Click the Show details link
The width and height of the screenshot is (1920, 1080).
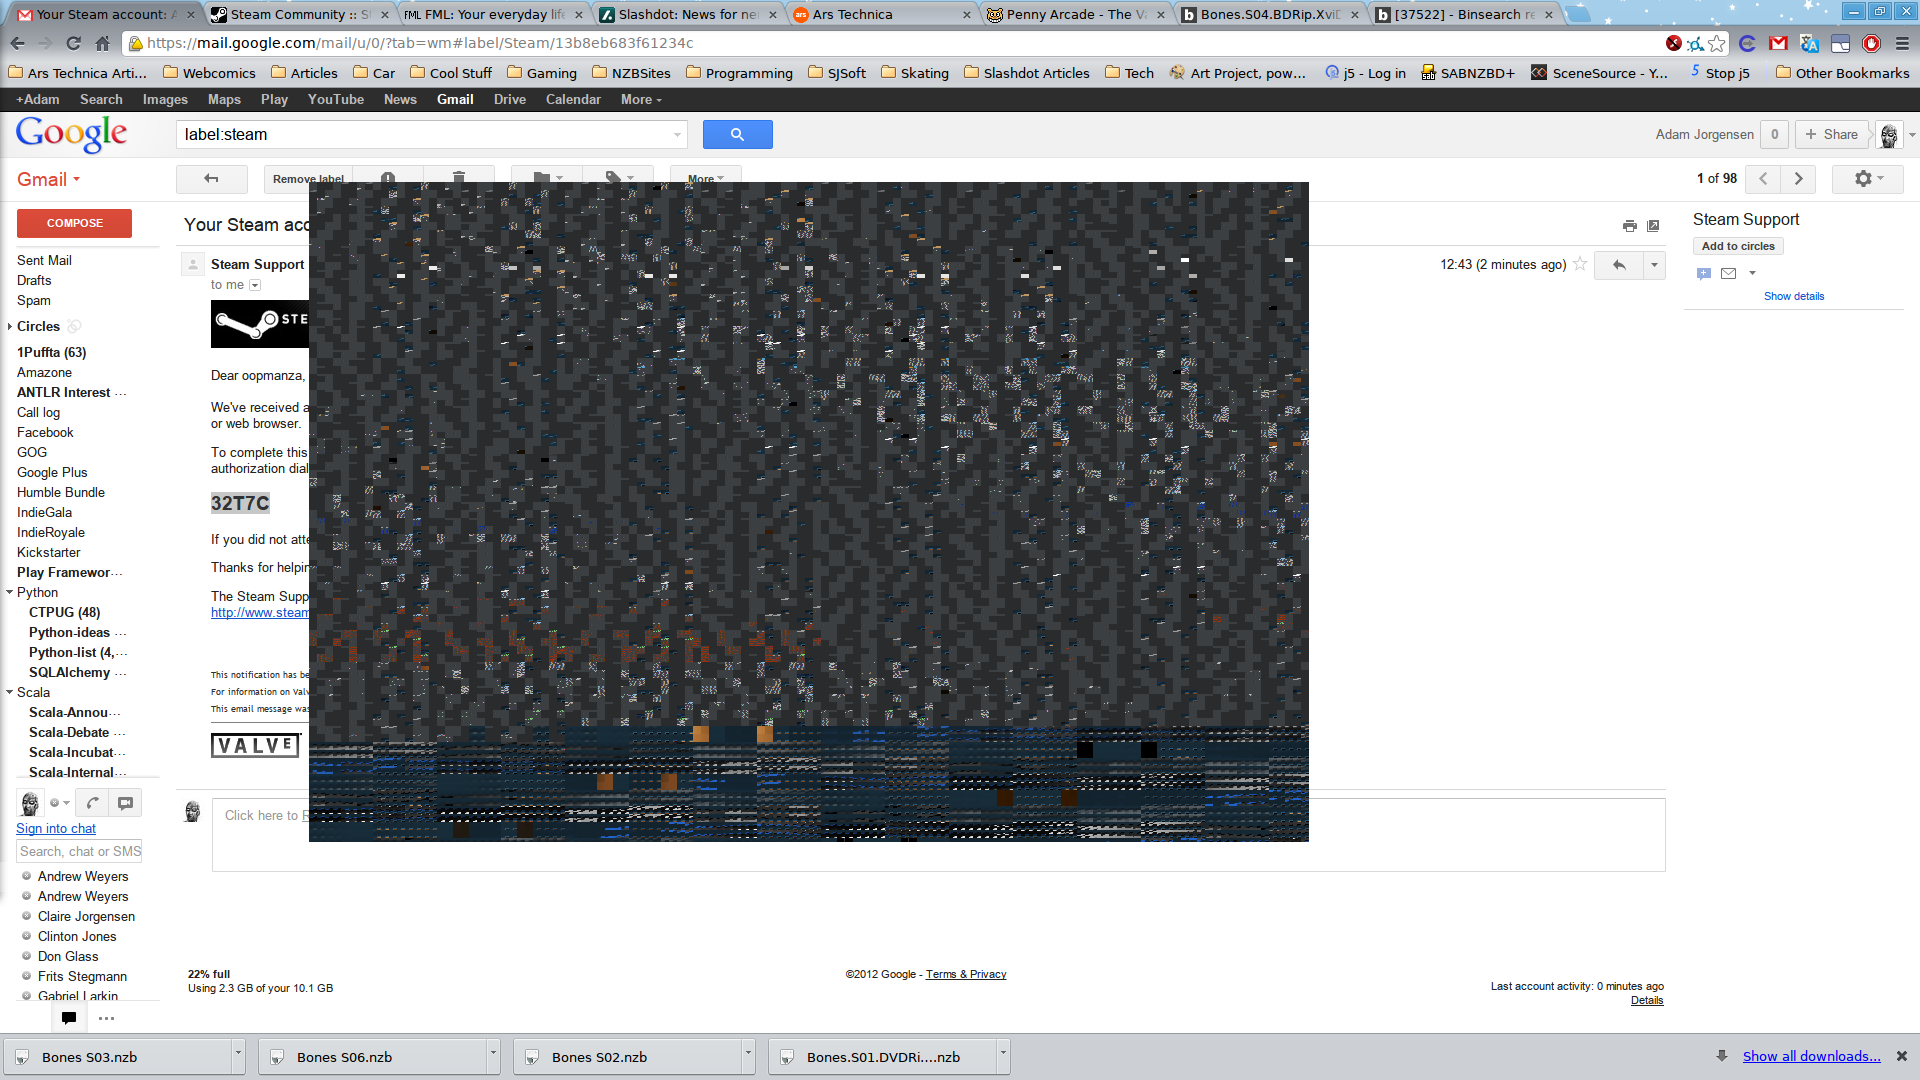tap(1793, 297)
